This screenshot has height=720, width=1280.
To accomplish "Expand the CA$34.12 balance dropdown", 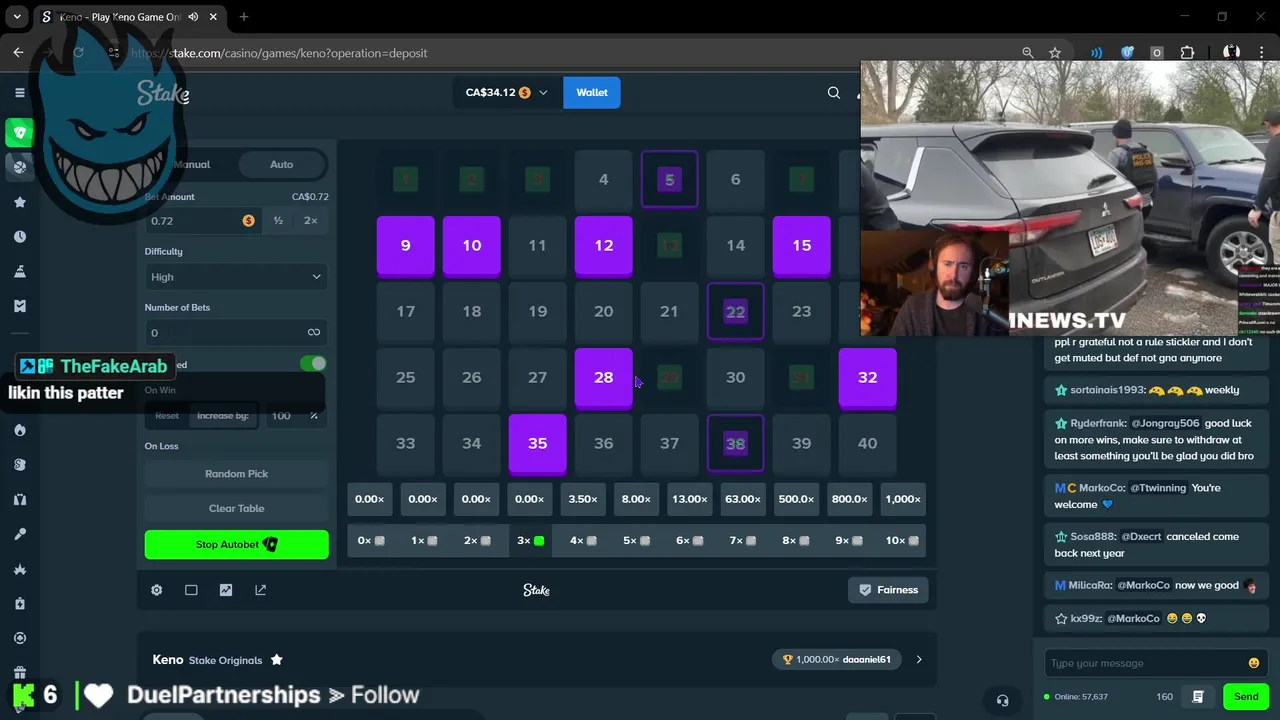I will click(506, 92).
